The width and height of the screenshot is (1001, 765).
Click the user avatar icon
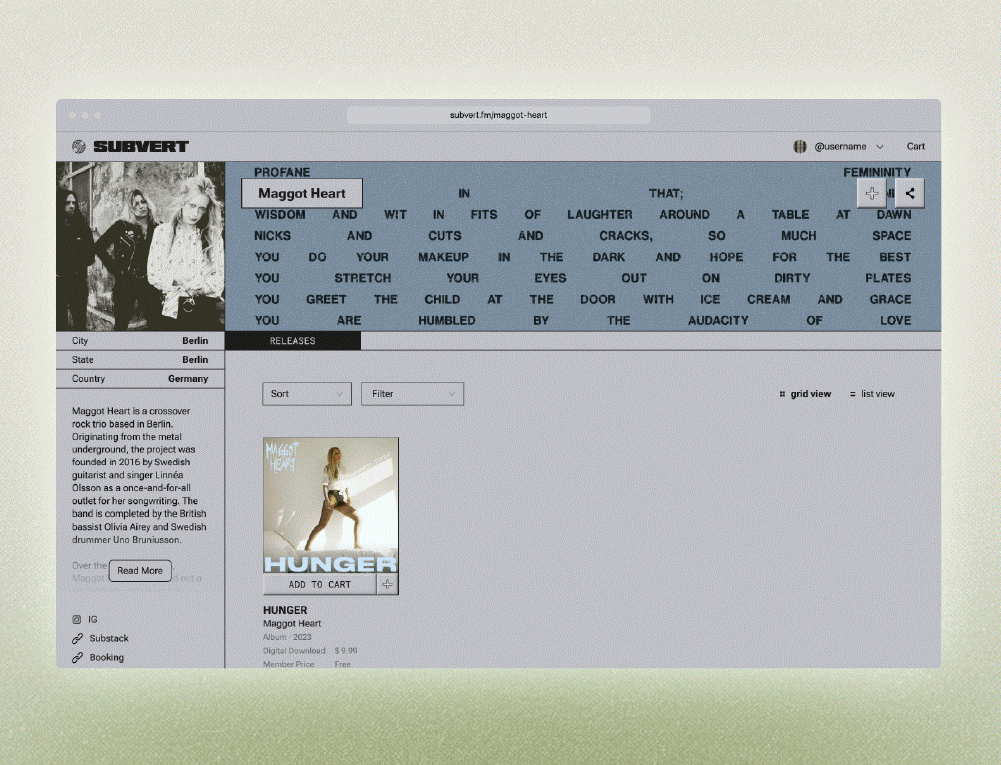pos(800,146)
